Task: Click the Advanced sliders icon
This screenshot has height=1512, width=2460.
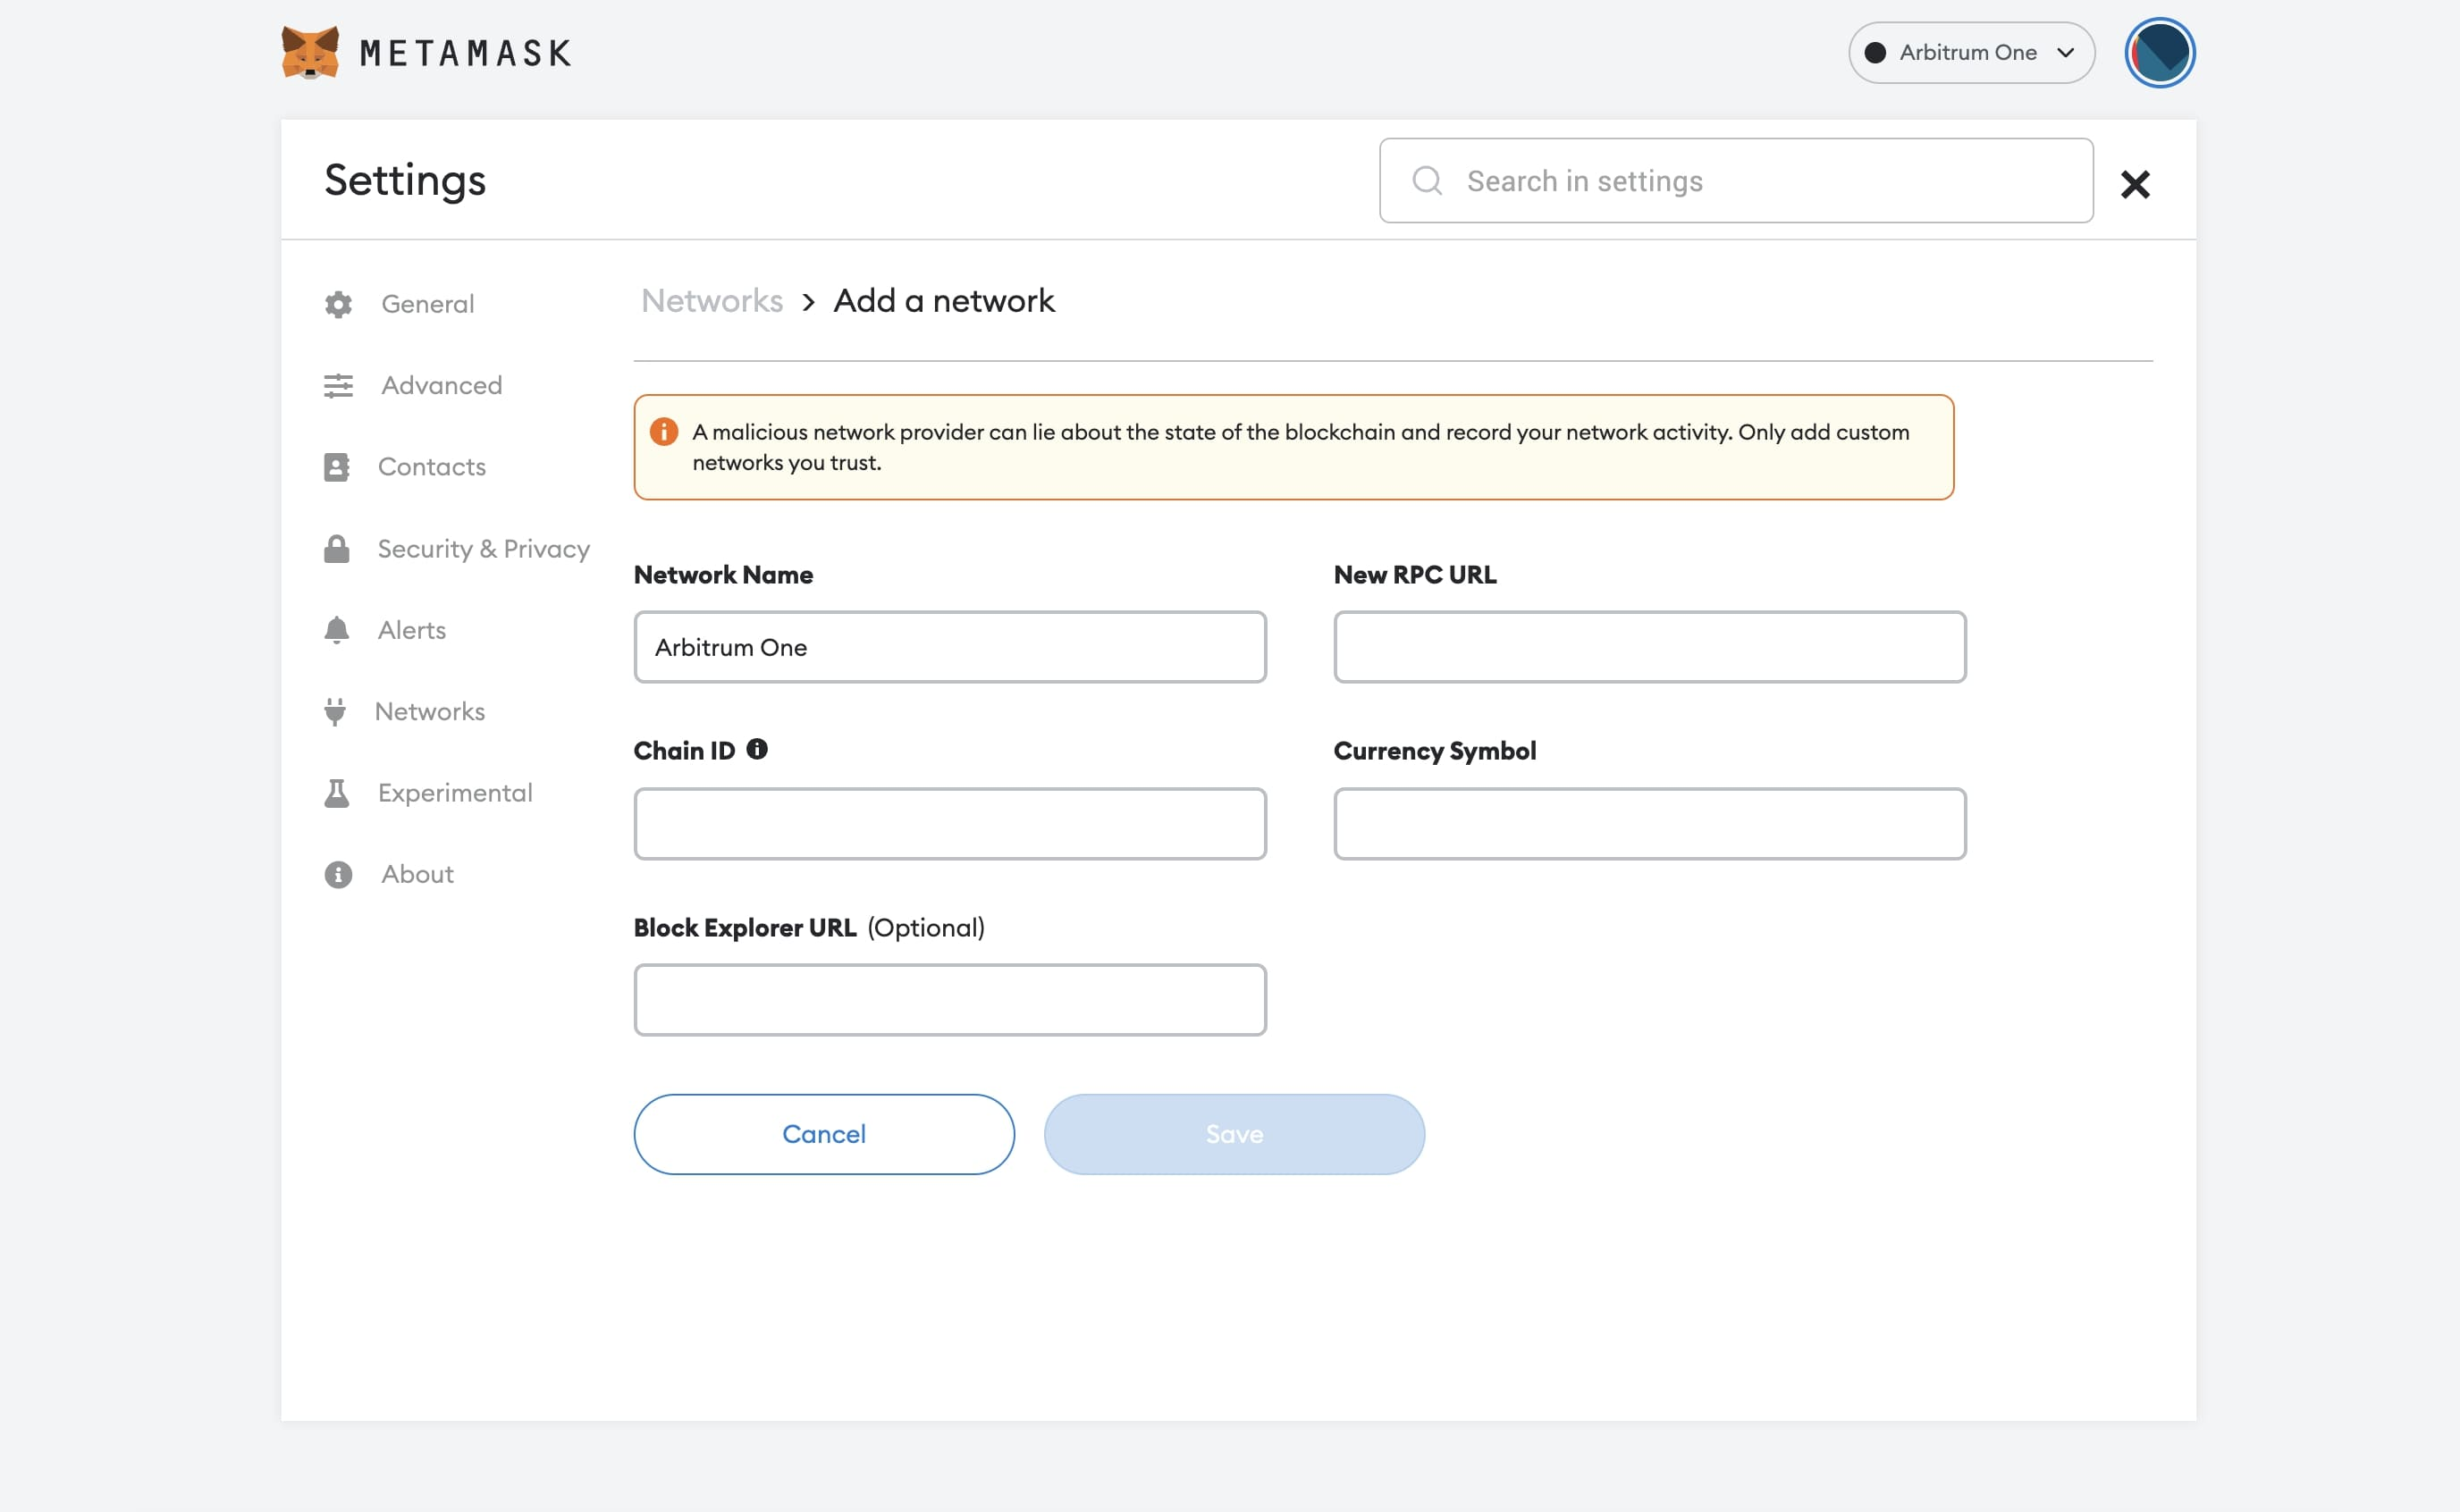Action: click(338, 385)
